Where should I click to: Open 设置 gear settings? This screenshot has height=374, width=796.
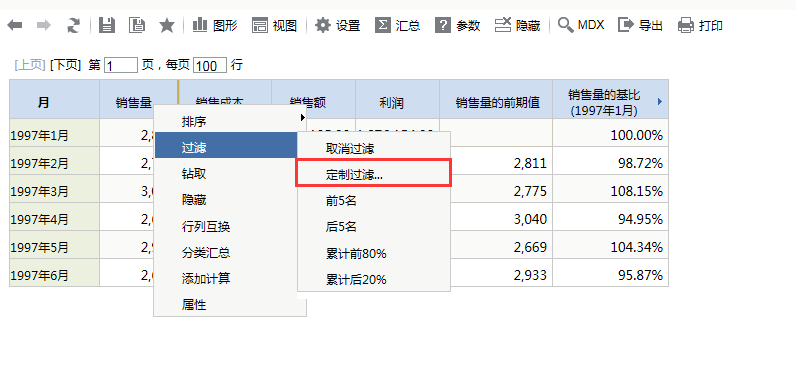pyautogui.click(x=338, y=25)
